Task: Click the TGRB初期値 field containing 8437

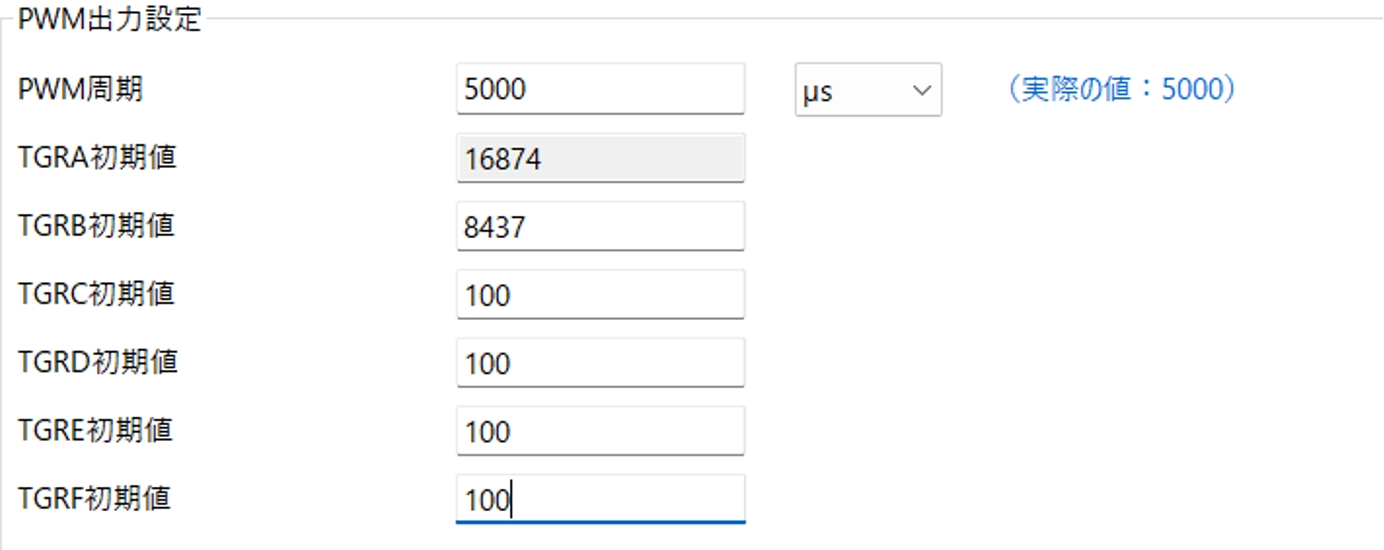Action: coord(600,227)
